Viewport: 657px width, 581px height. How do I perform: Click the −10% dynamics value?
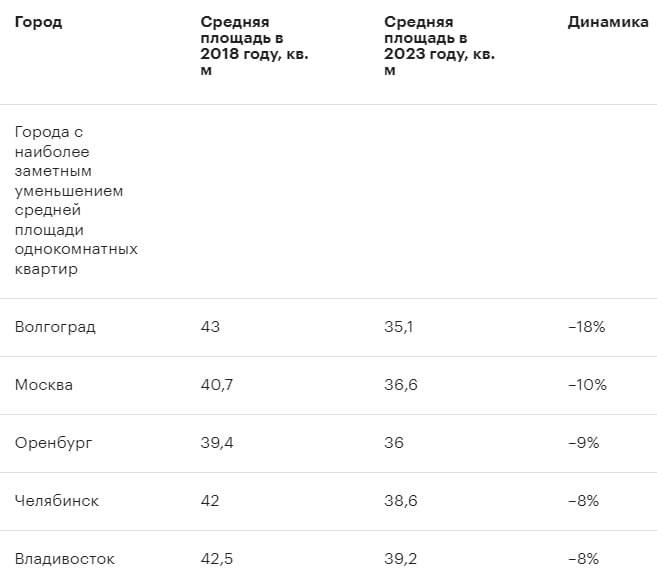[x=586, y=385]
